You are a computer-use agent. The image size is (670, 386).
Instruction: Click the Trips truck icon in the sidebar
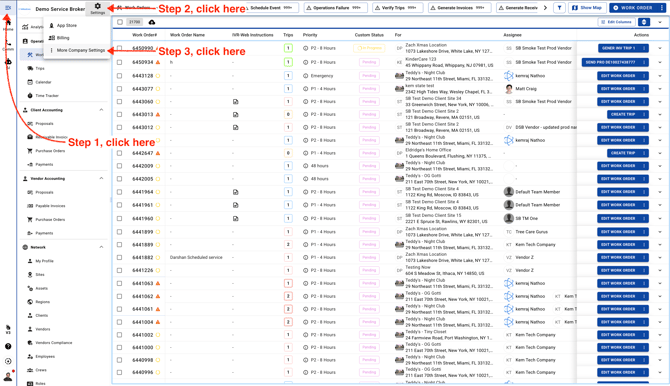click(30, 68)
